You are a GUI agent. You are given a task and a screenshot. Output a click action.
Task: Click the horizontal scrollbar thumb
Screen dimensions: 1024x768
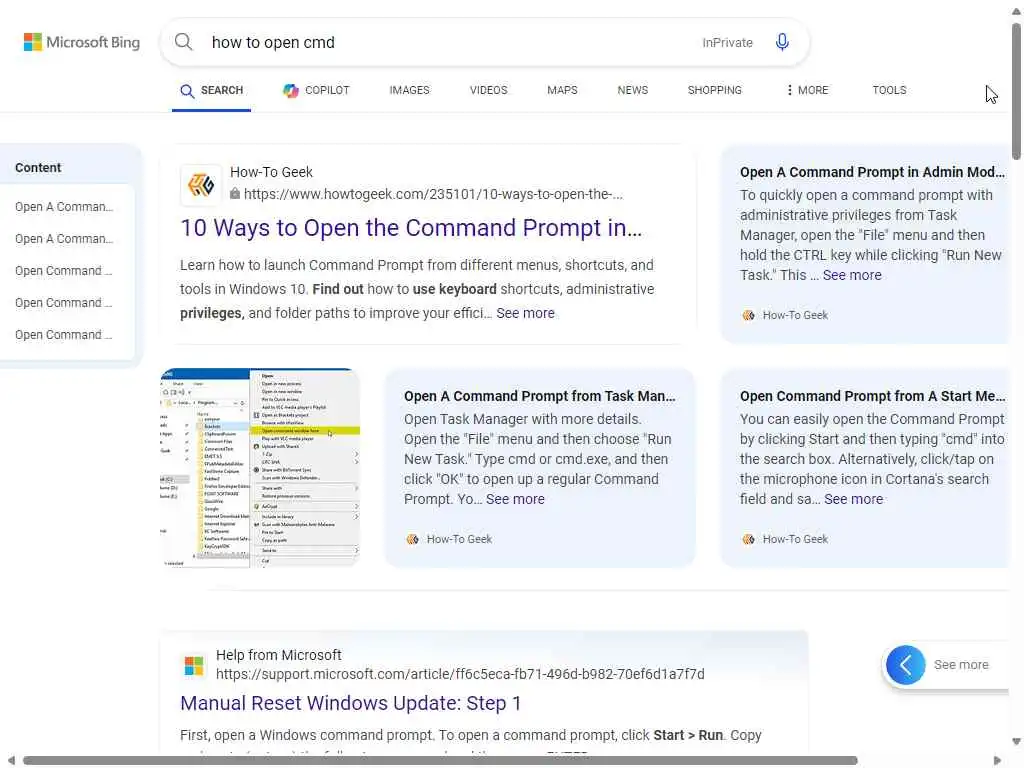[440, 761]
